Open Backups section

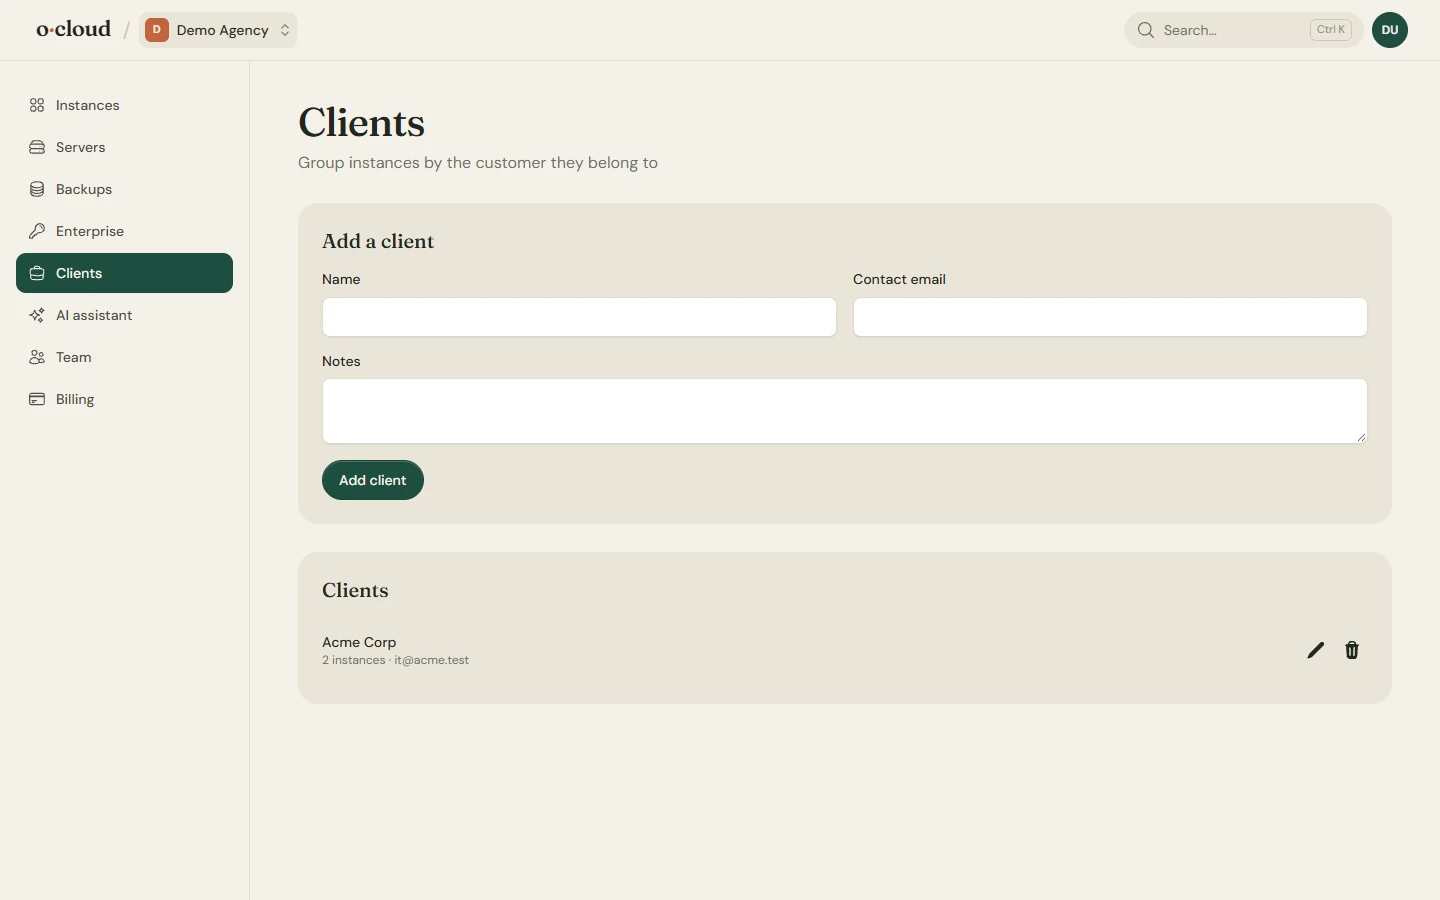pyautogui.click(x=124, y=189)
